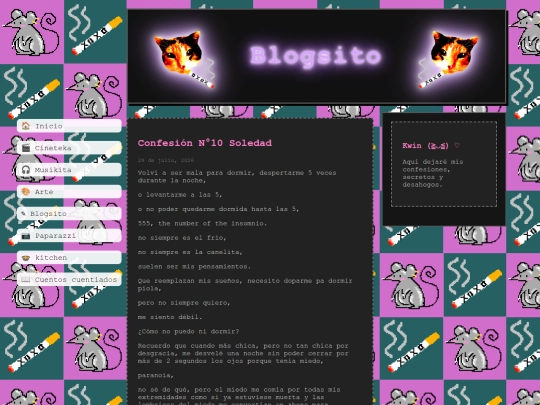Visit the kitchen page

click(69, 257)
